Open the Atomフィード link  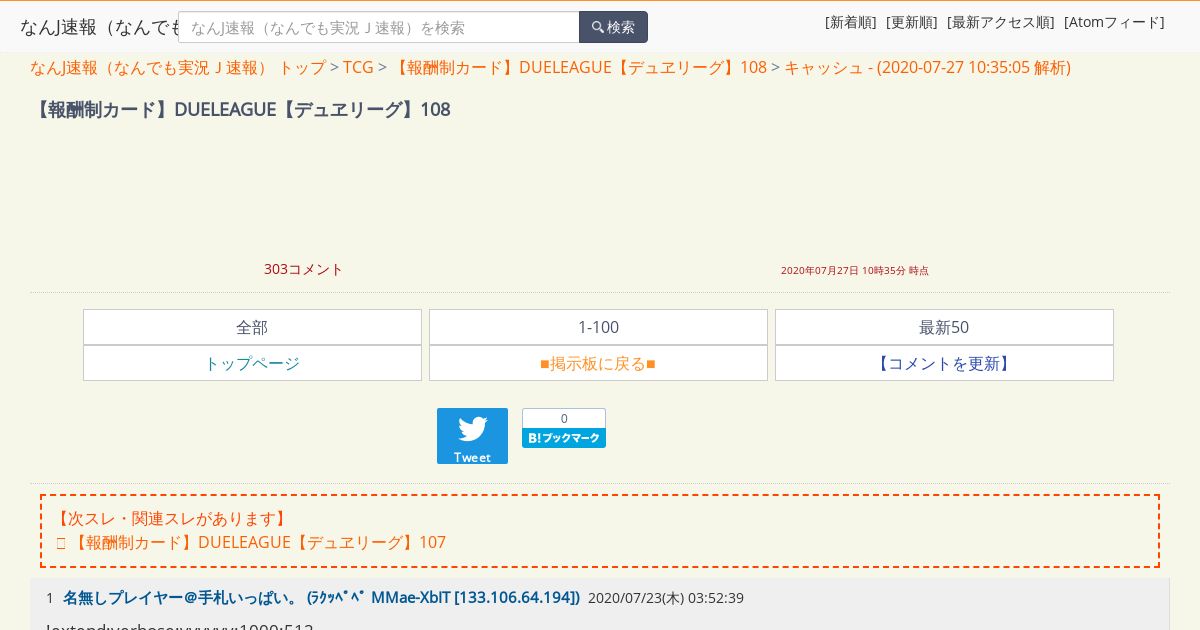pos(1114,22)
